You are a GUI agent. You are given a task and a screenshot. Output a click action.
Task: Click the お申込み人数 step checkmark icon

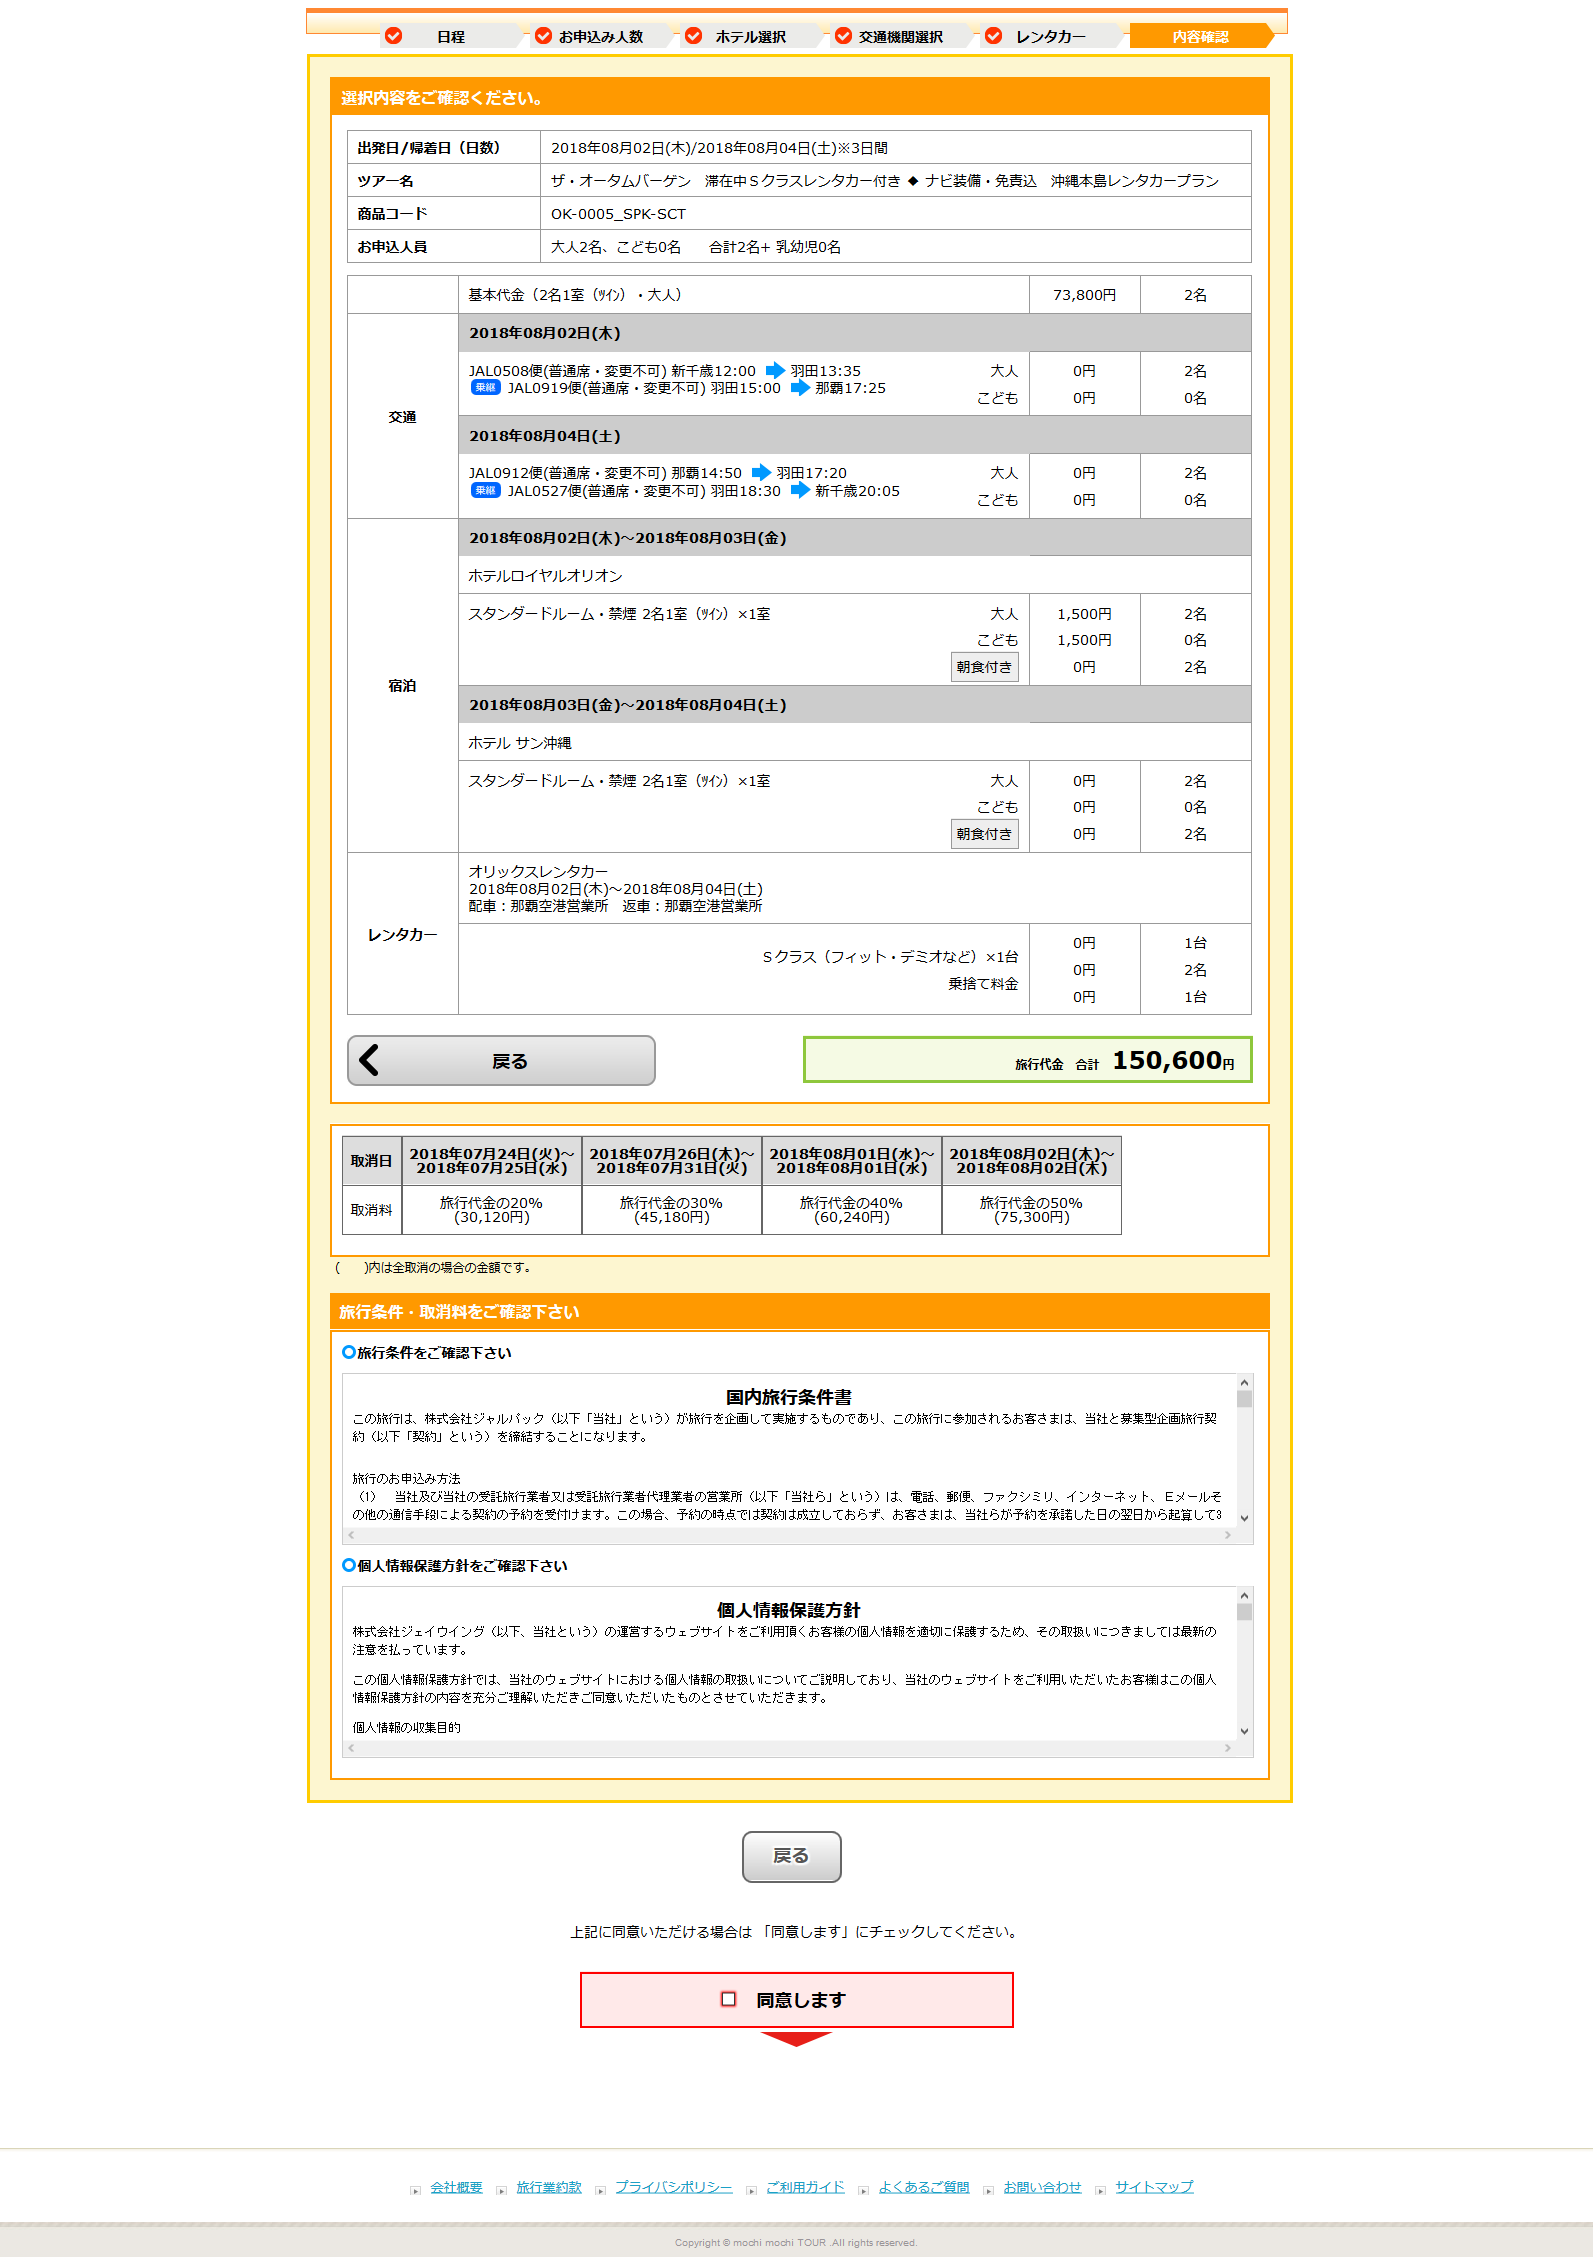point(544,36)
